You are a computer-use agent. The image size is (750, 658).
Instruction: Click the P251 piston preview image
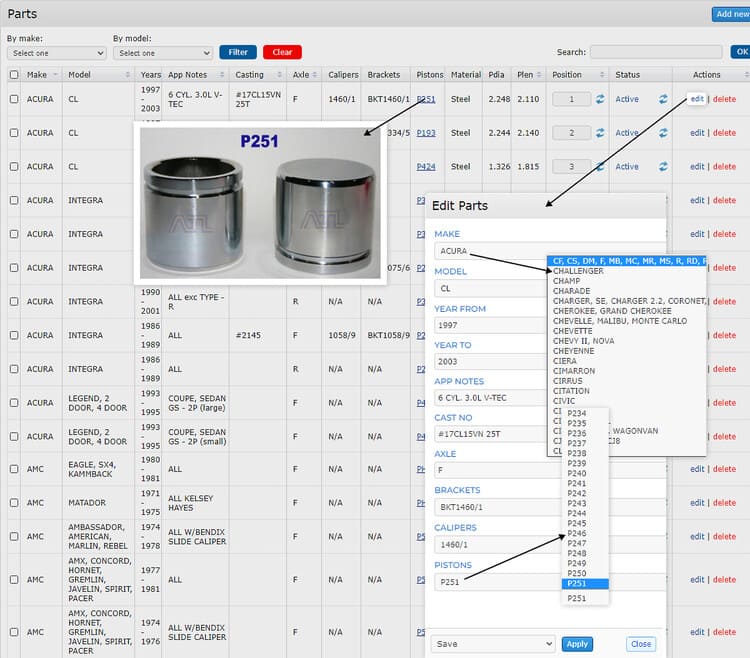tap(260, 203)
